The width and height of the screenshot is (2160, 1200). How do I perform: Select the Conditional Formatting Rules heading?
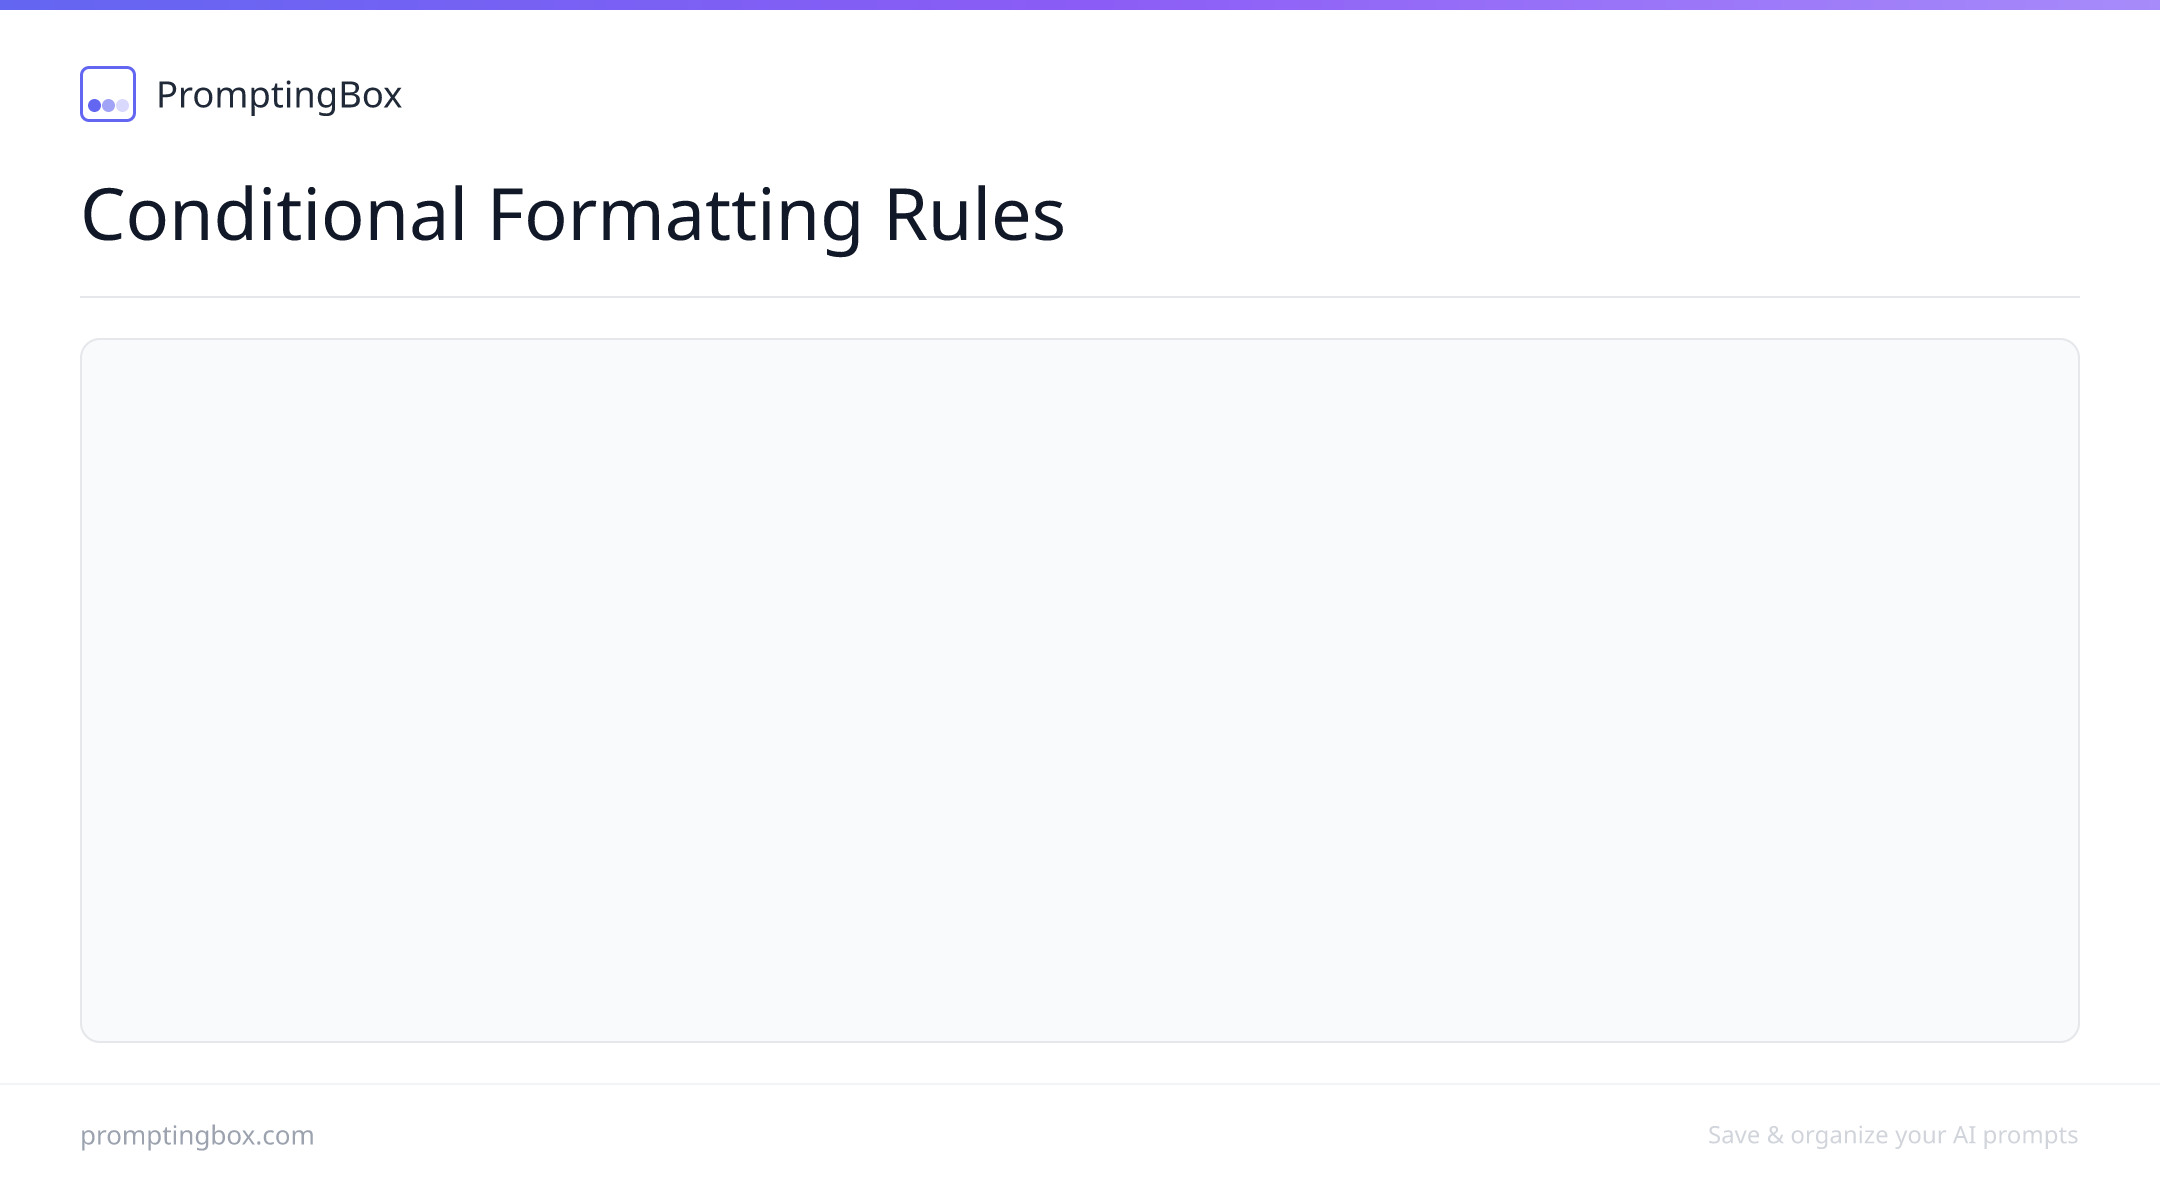click(x=573, y=214)
